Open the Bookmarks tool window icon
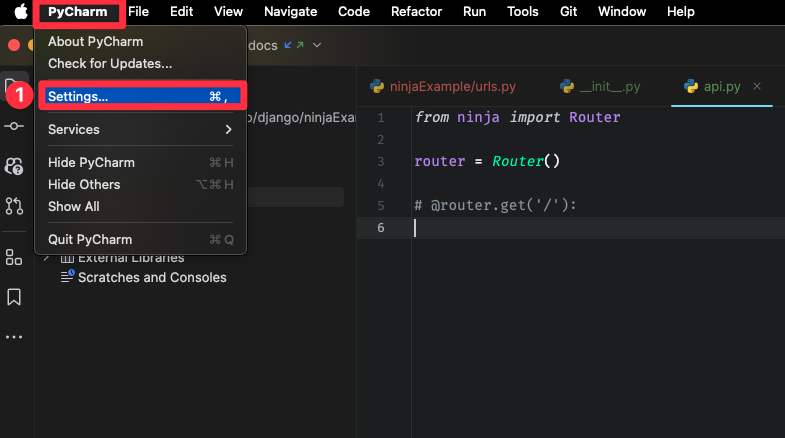This screenshot has width=785, height=438. (x=14, y=297)
